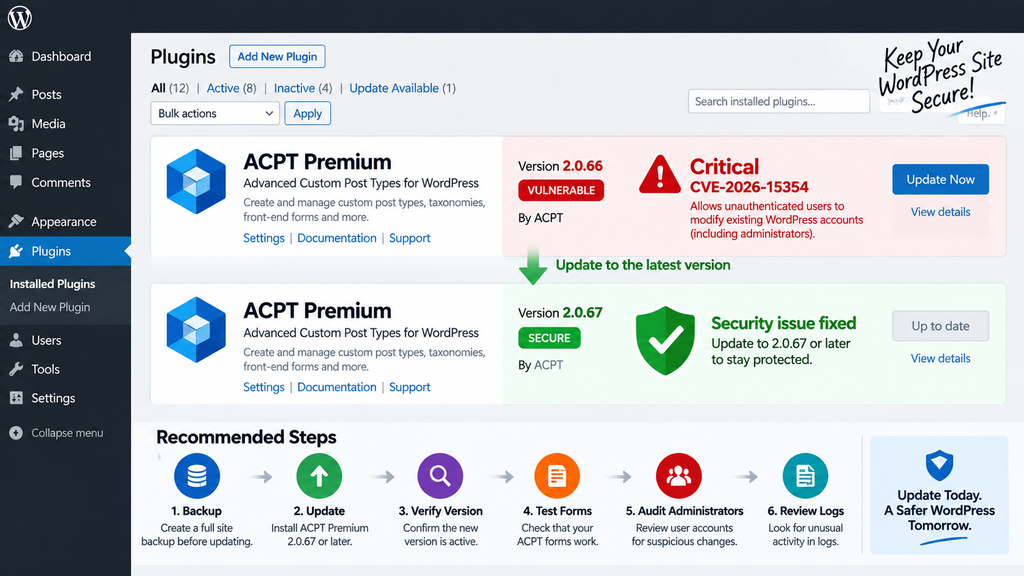This screenshot has width=1024, height=576.
Task: Click the Plugins plug icon in sidebar
Action: click(x=16, y=251)
